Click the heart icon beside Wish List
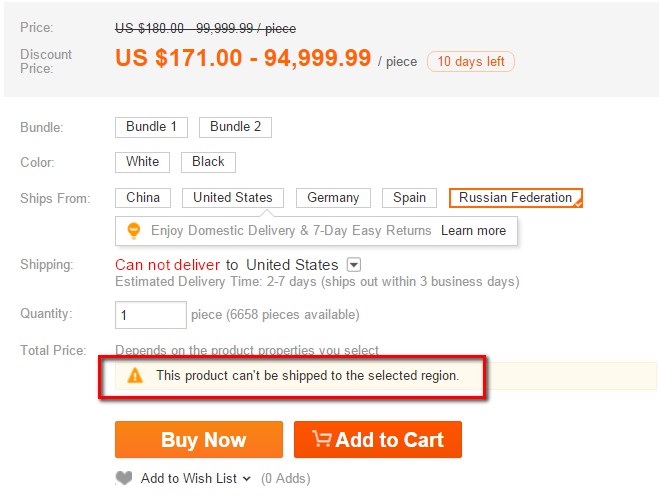 point(124,478)
